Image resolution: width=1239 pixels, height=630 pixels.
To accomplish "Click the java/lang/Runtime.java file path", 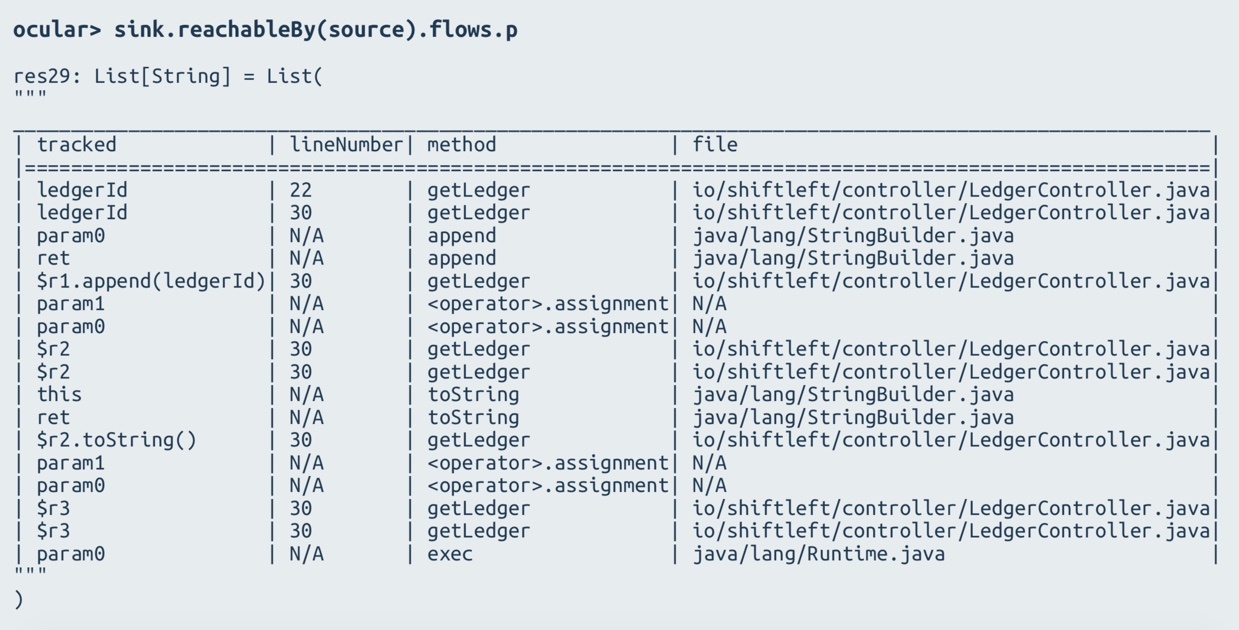I will coord(818,553).
